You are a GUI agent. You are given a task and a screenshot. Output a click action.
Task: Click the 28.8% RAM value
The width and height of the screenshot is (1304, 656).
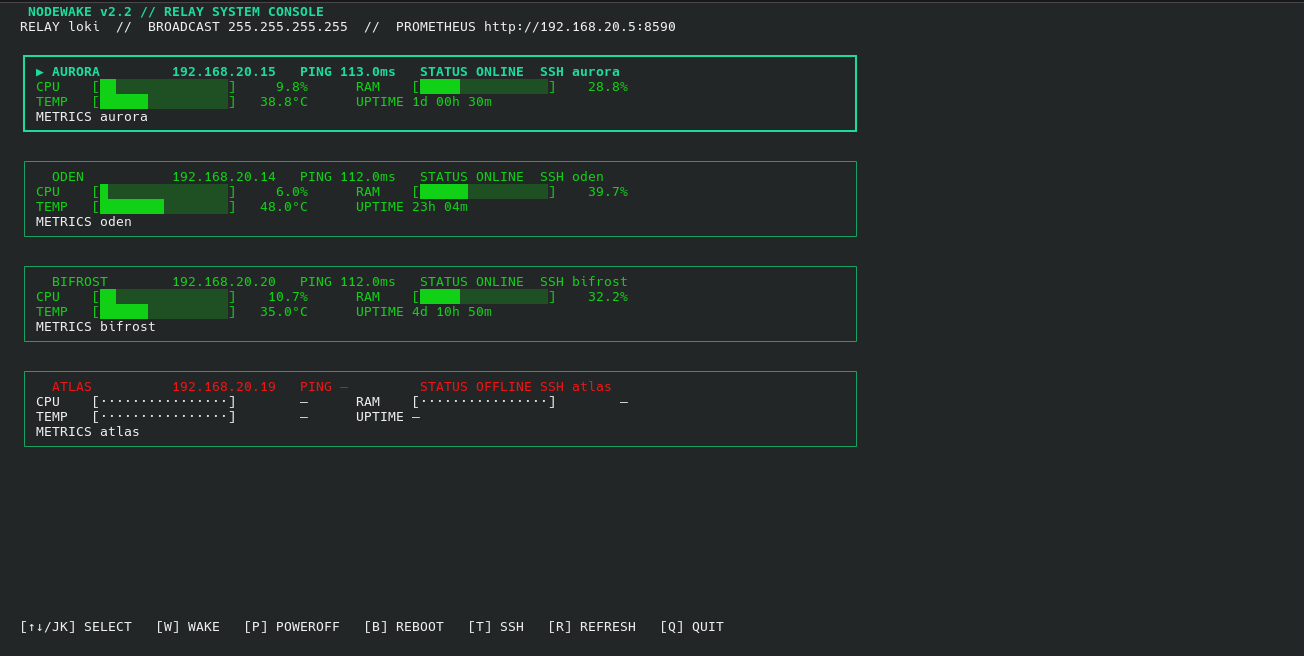pyautogui.click(x=608, y=87)
